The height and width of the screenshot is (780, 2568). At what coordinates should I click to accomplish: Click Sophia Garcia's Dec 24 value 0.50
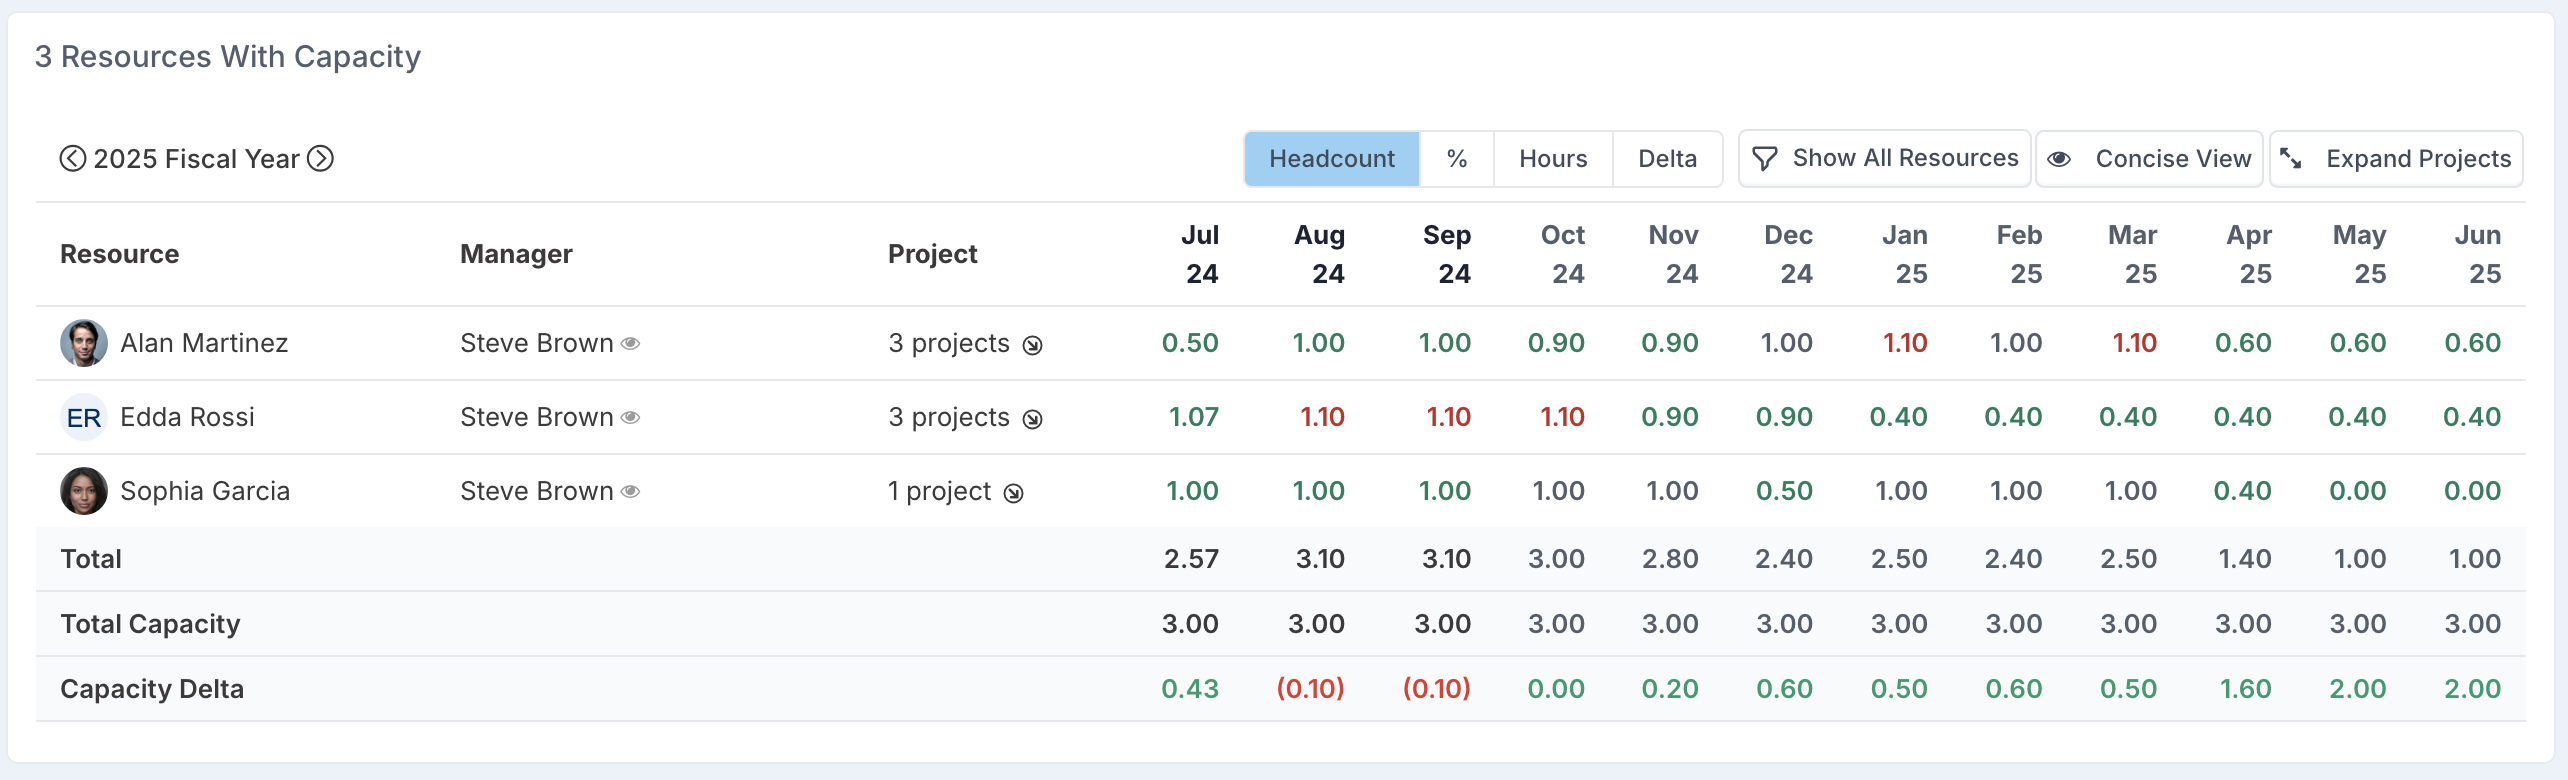pyautogui.click(x=1784, y=491)
